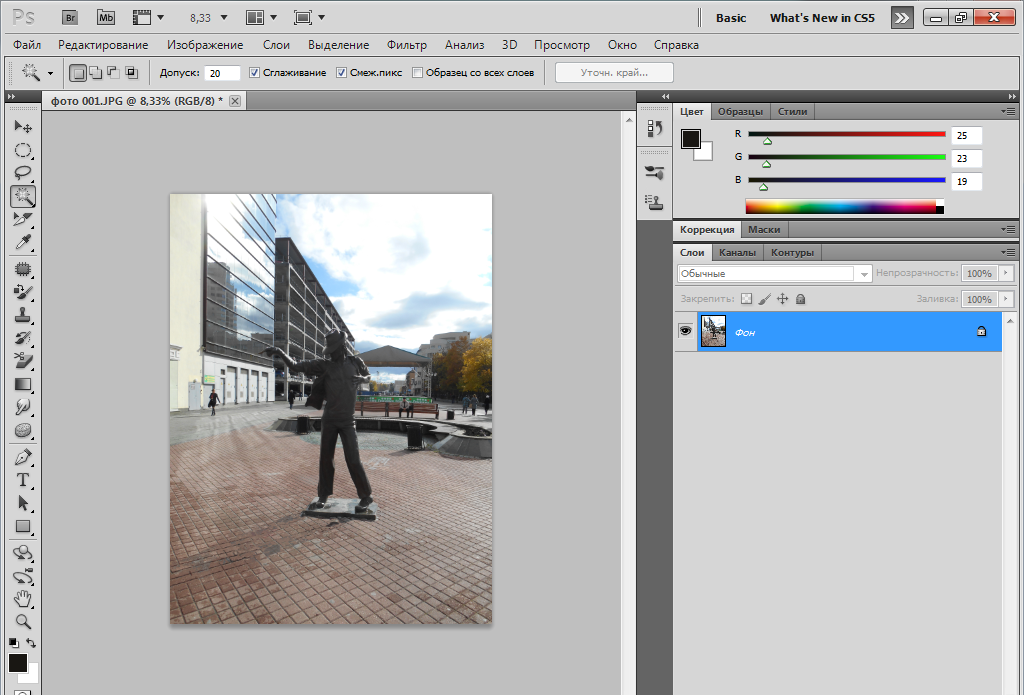Select the Lasso tool
The width and height of the screenshot is (1024, 695).
(x=23, y=173)
